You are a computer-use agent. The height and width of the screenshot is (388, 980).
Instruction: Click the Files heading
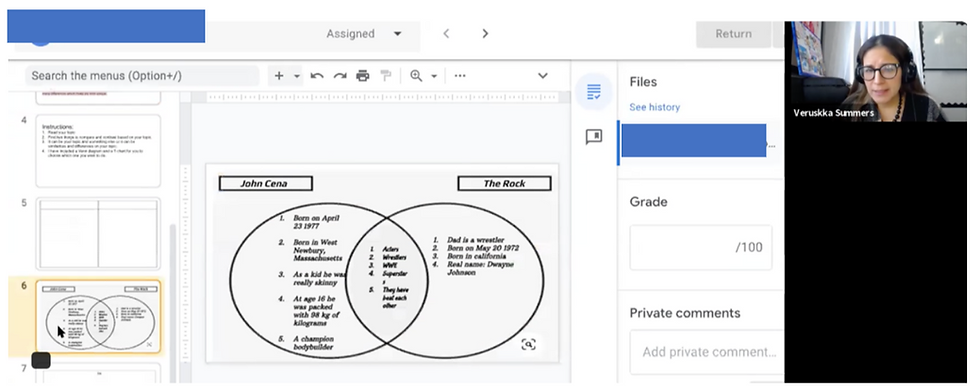point(643,82)
